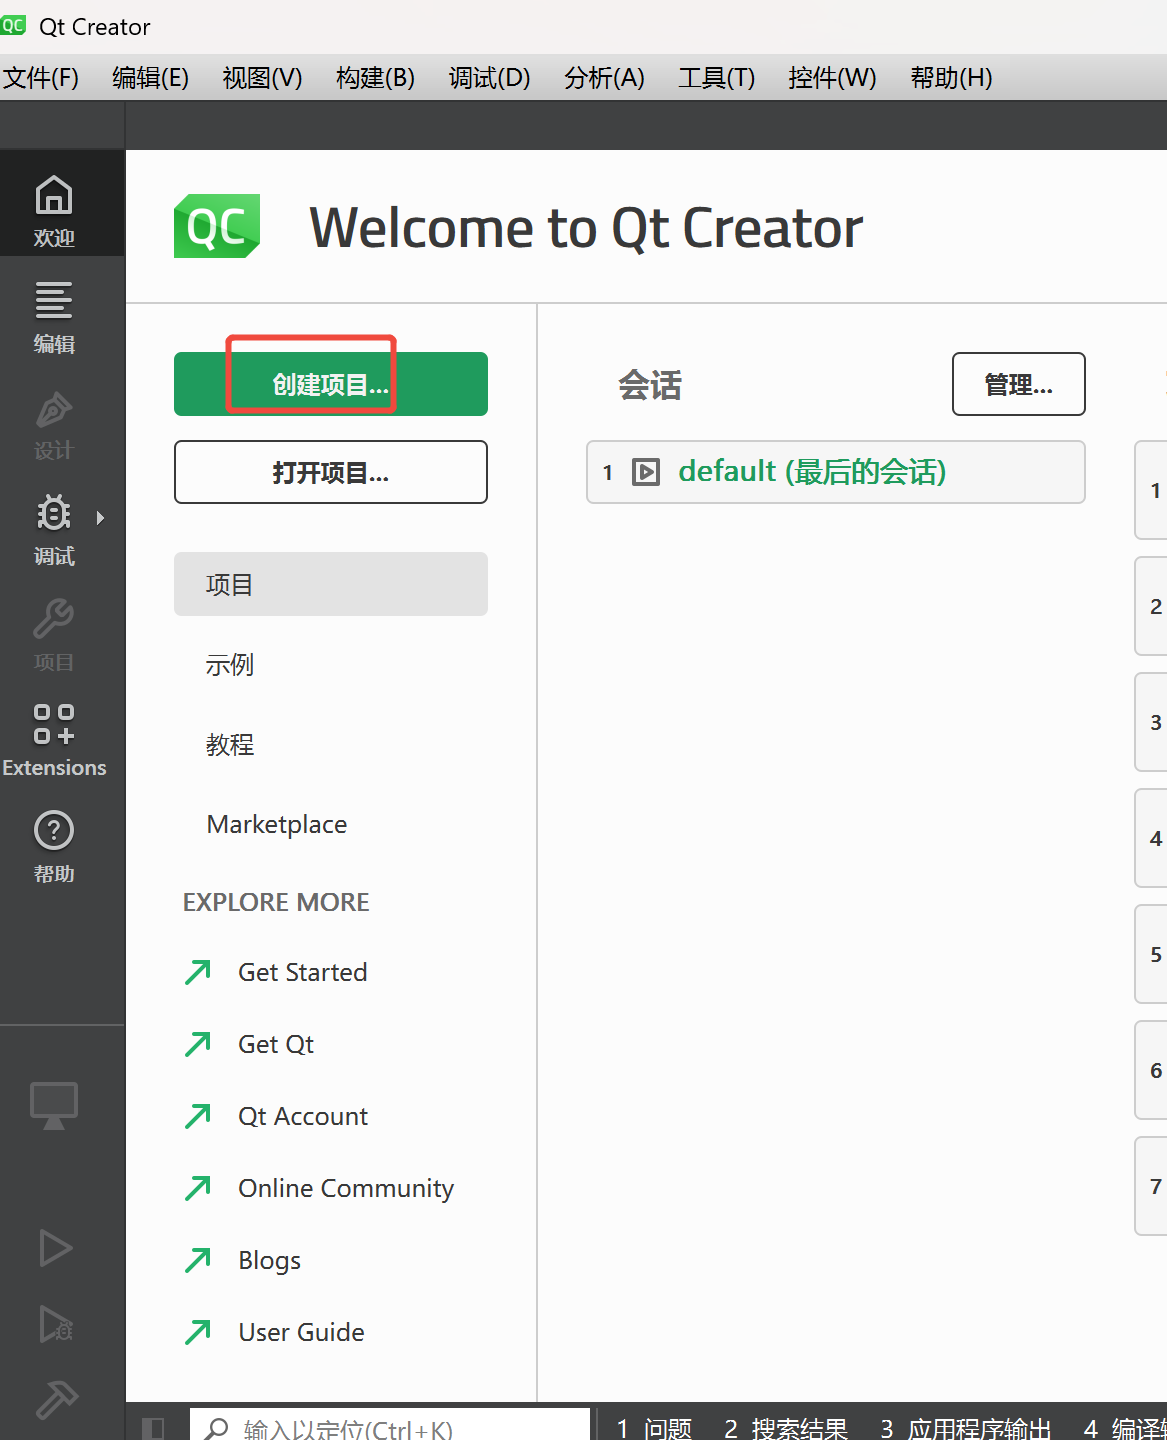
Task: Open the 分析(A) menu
Action: point(605,78)
